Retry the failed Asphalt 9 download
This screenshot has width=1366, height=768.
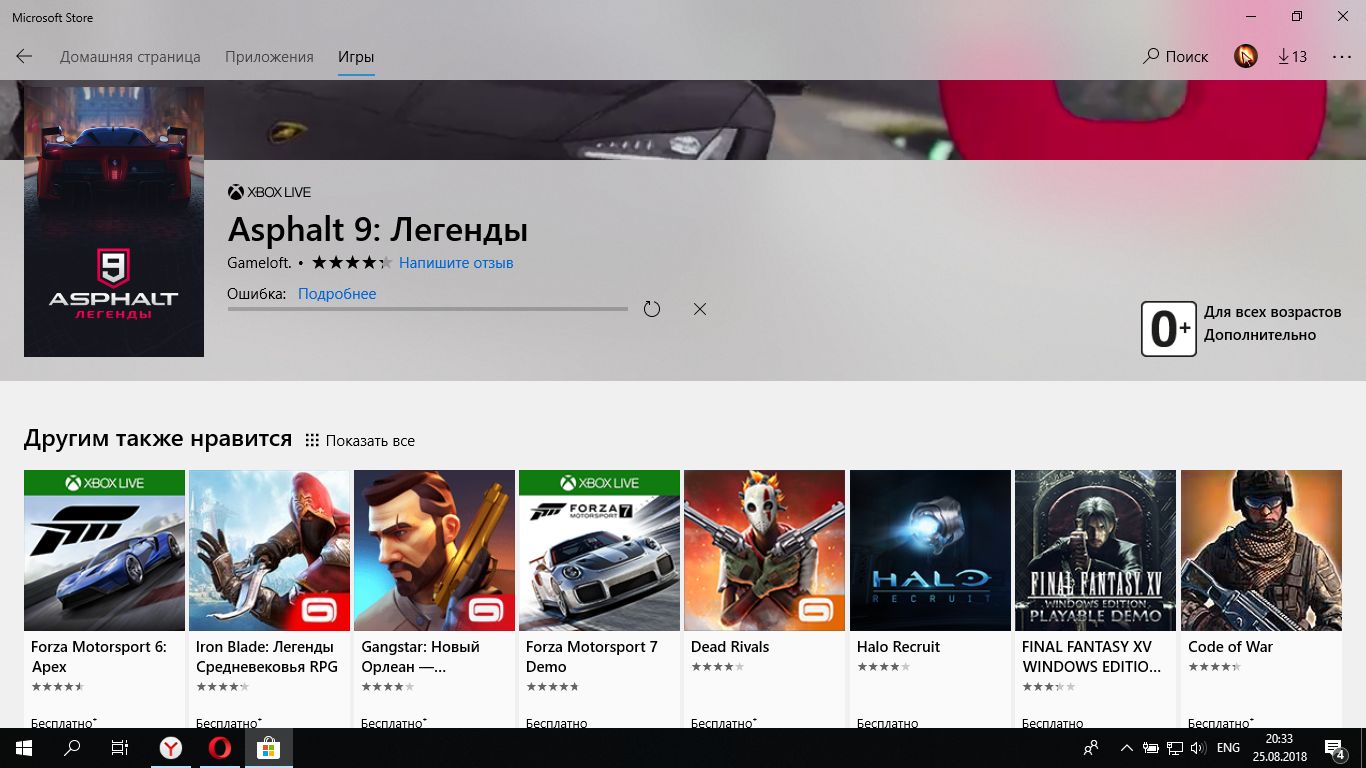coord(652,309)
